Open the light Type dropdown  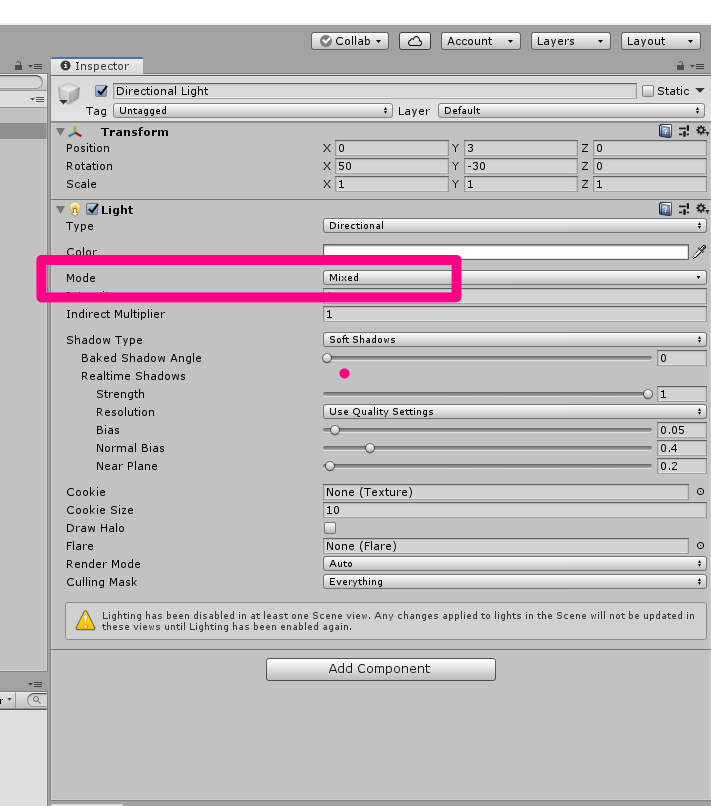point(515,226)
